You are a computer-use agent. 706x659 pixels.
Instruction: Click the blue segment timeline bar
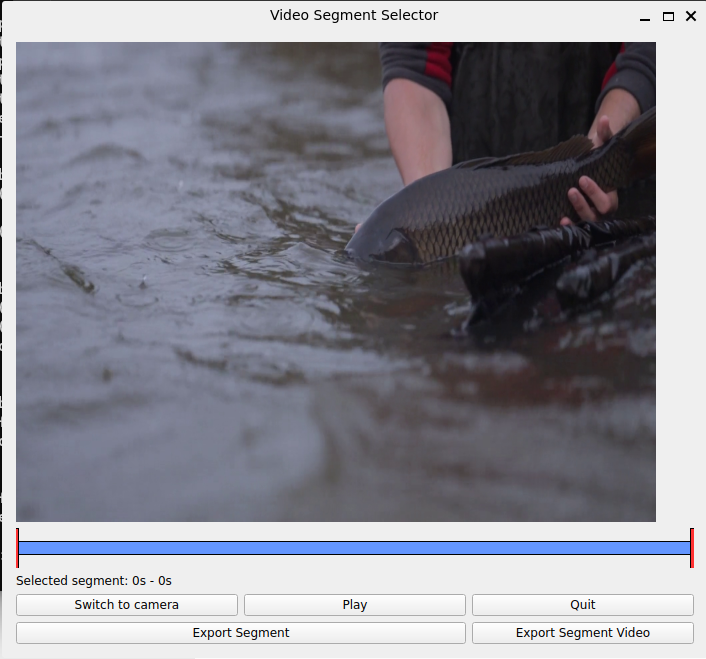point(354,548)
